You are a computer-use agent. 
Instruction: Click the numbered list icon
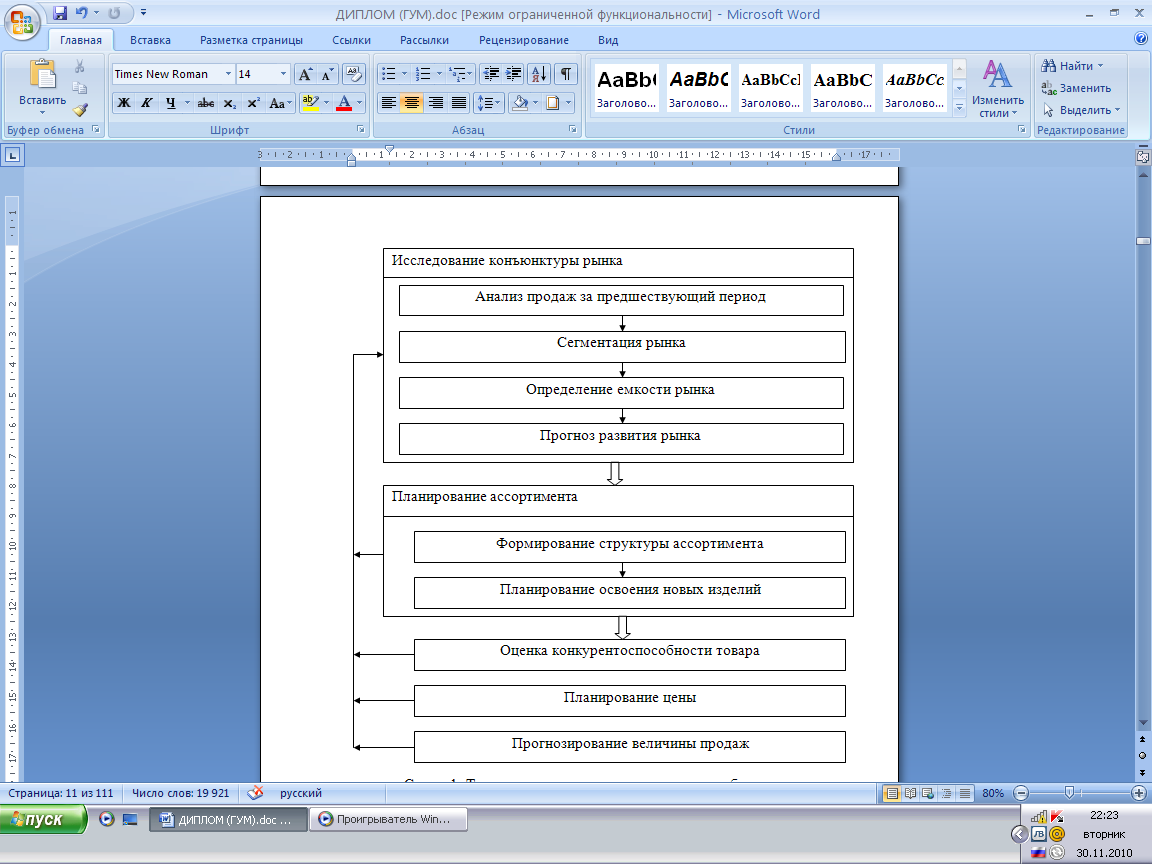point(423,74)
